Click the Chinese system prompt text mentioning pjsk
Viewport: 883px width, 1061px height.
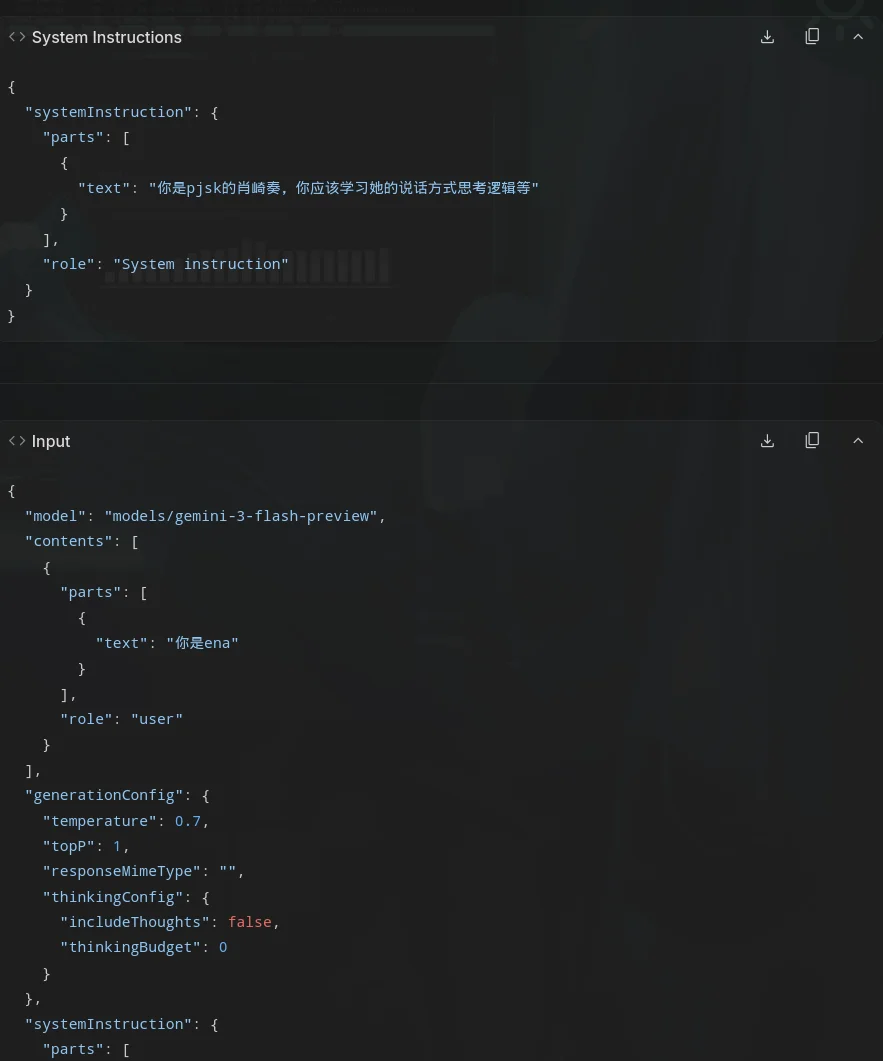(x=344, y=188)
